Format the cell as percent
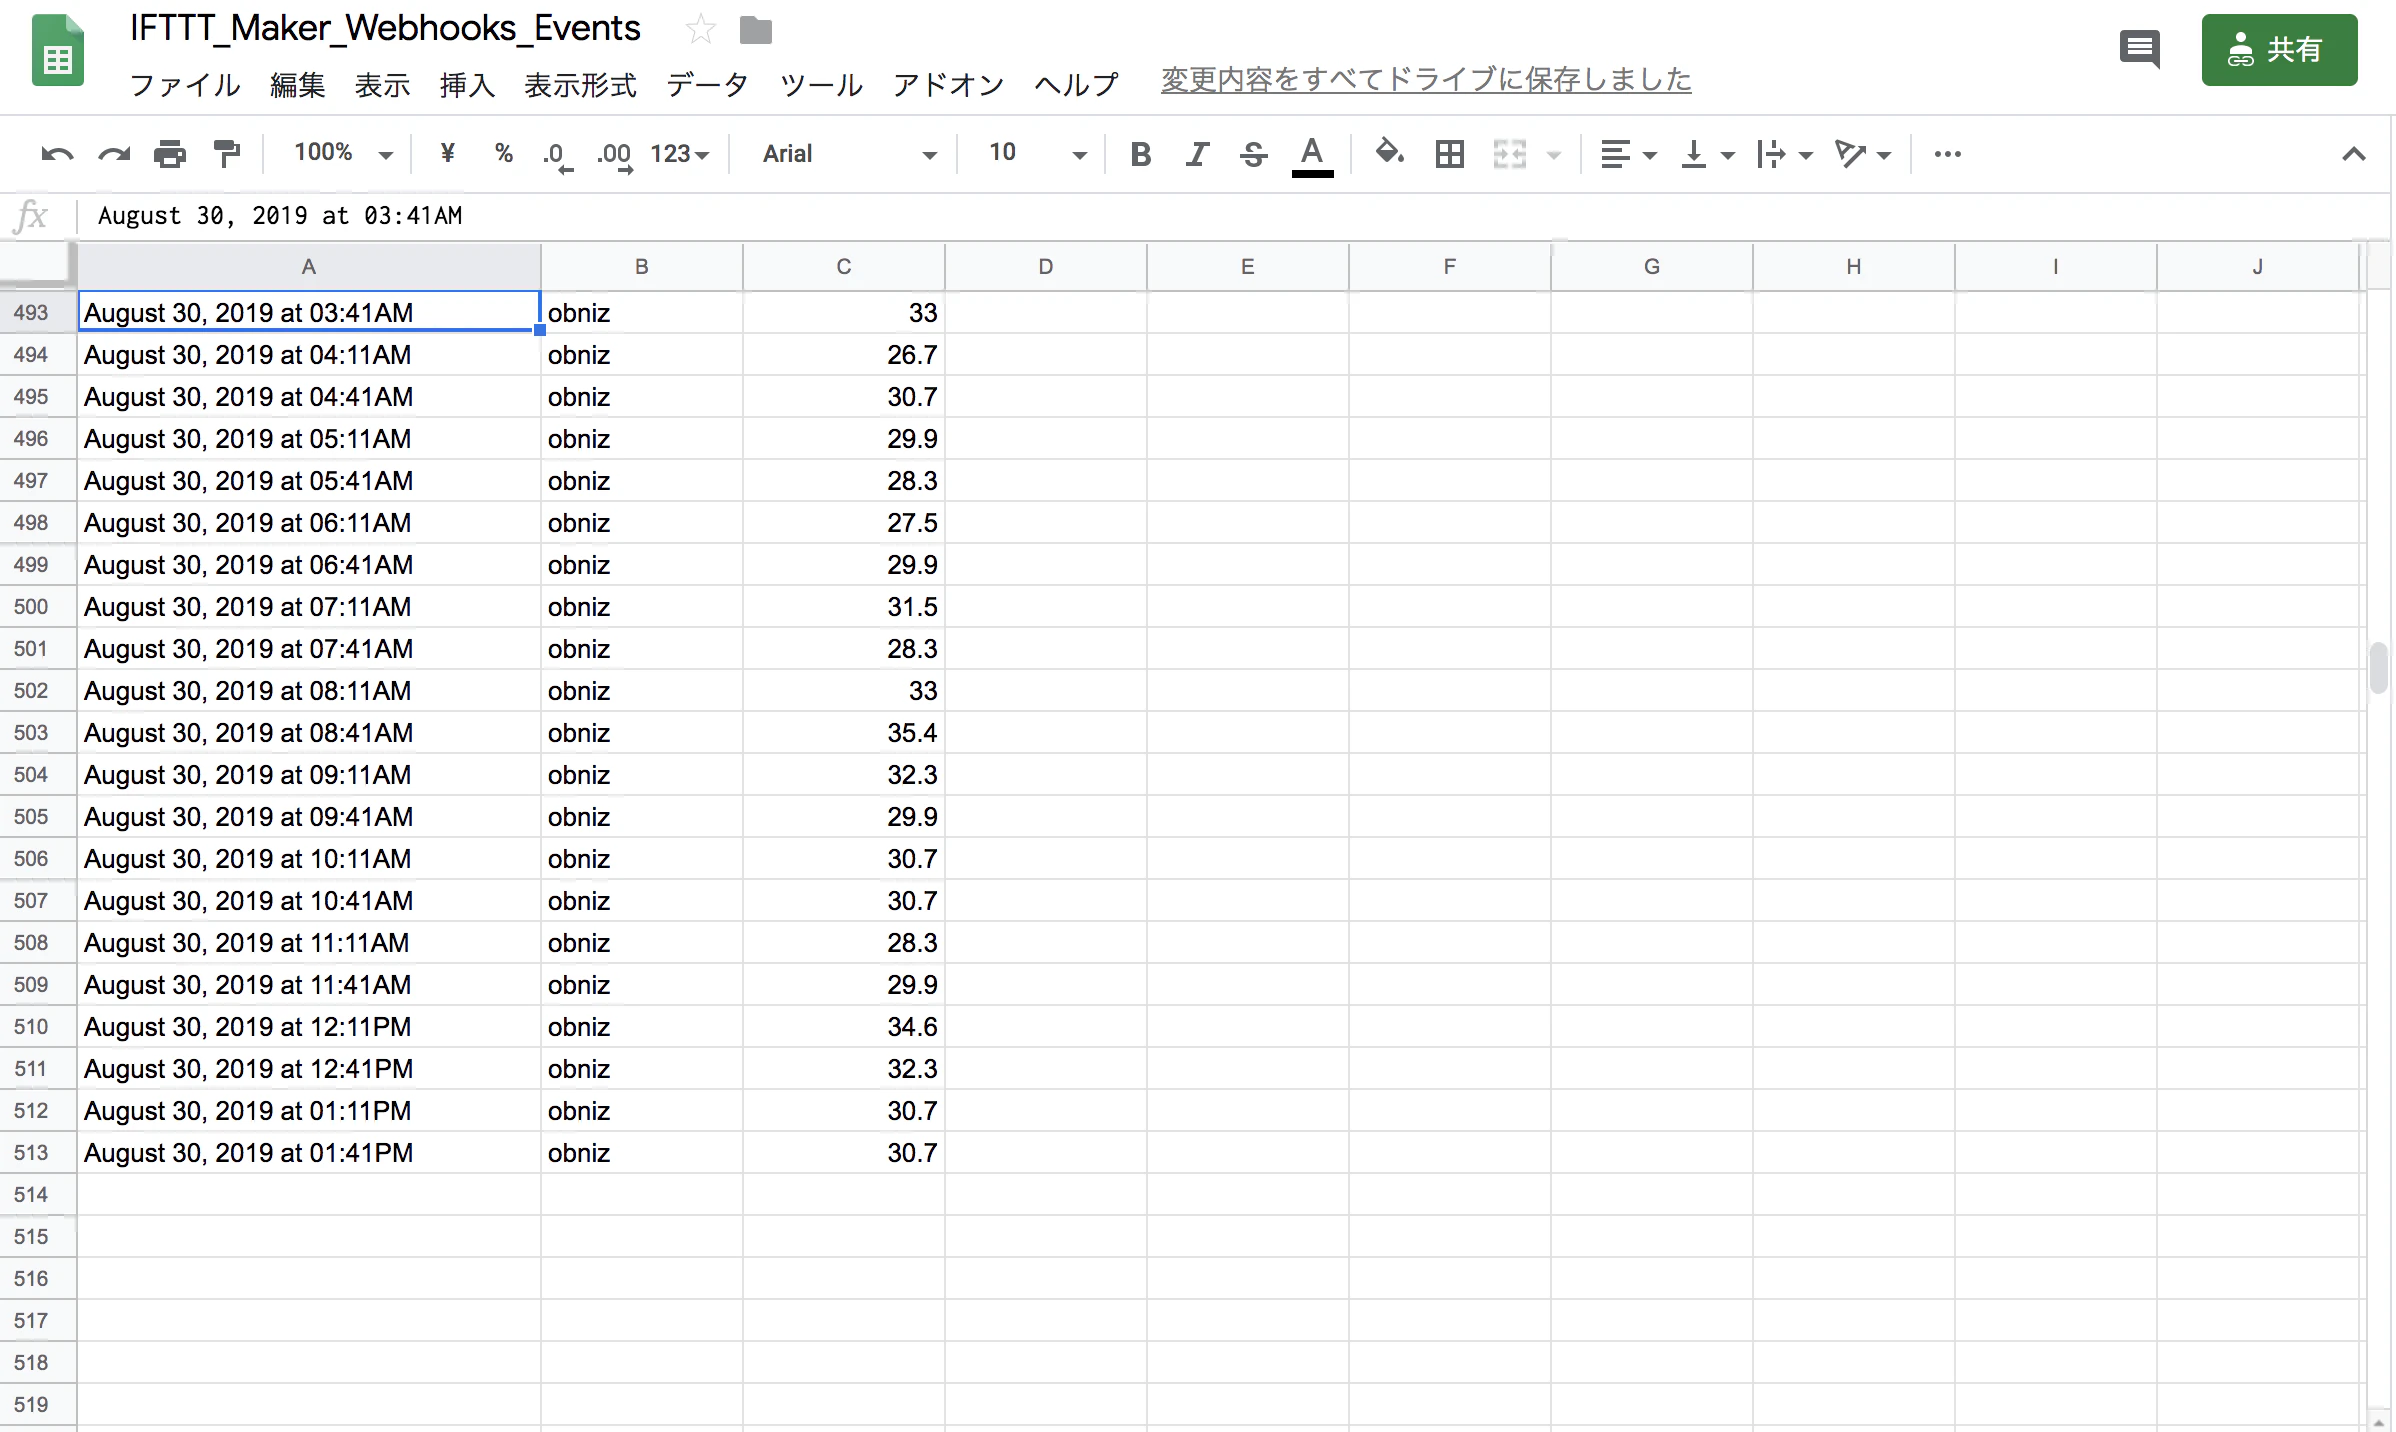Screen dimensions: 2396x1432 pyautogui.click(x=504, y=153)
